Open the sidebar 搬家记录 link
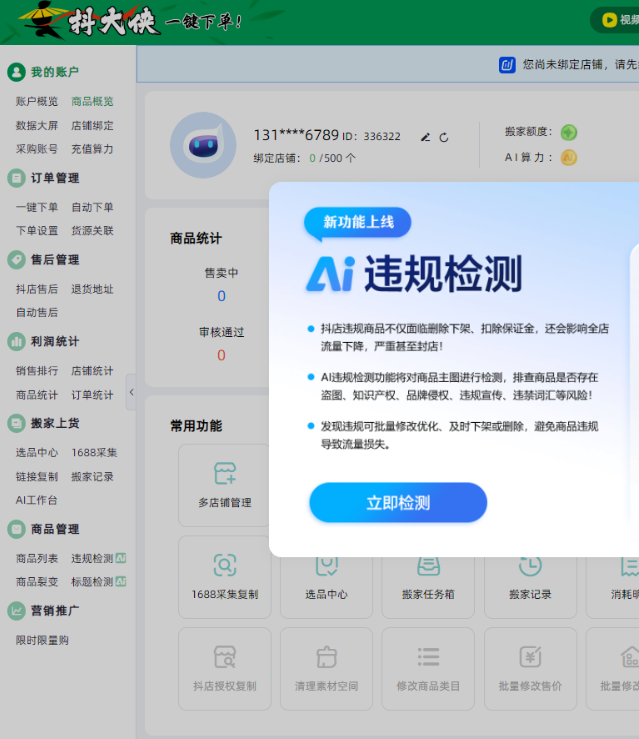The width and height of the screenshot is (639, 739). click(92, 476)
